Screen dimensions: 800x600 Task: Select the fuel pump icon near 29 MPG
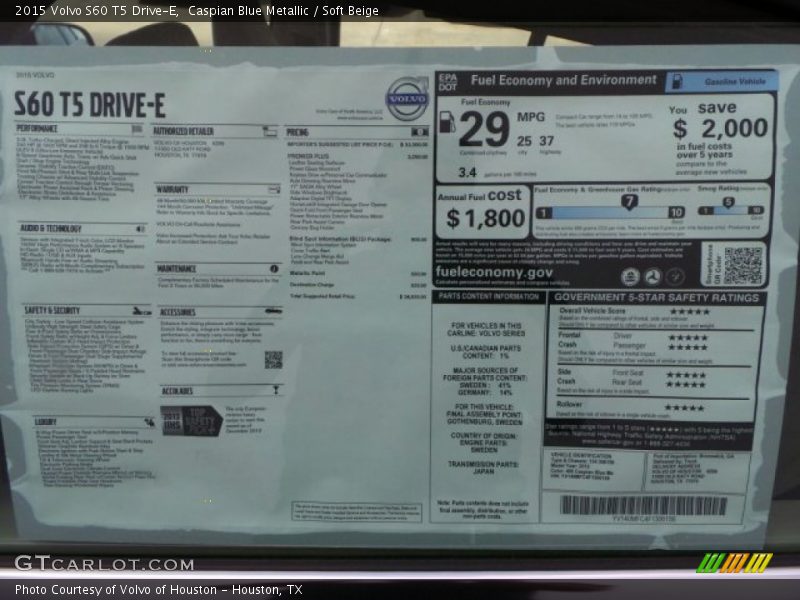(447, 122)
